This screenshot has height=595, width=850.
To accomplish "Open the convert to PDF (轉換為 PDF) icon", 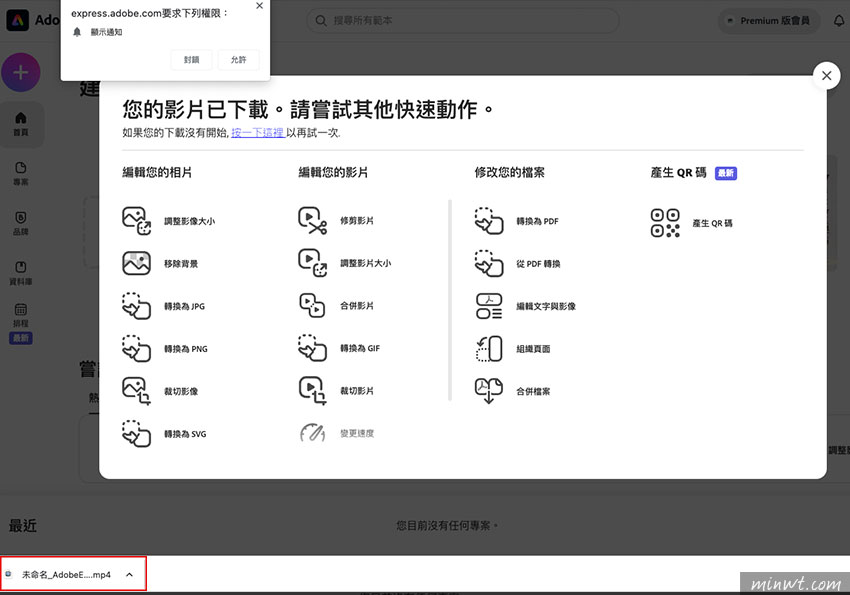I will pyautogui.click(x=489, y=221).
